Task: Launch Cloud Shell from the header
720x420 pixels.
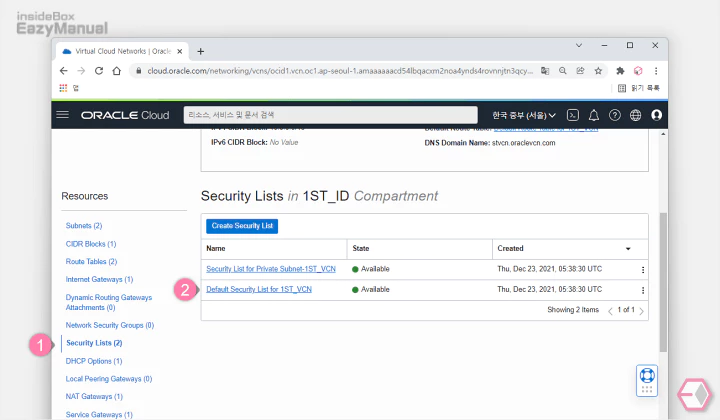Action: pos(573,115)
